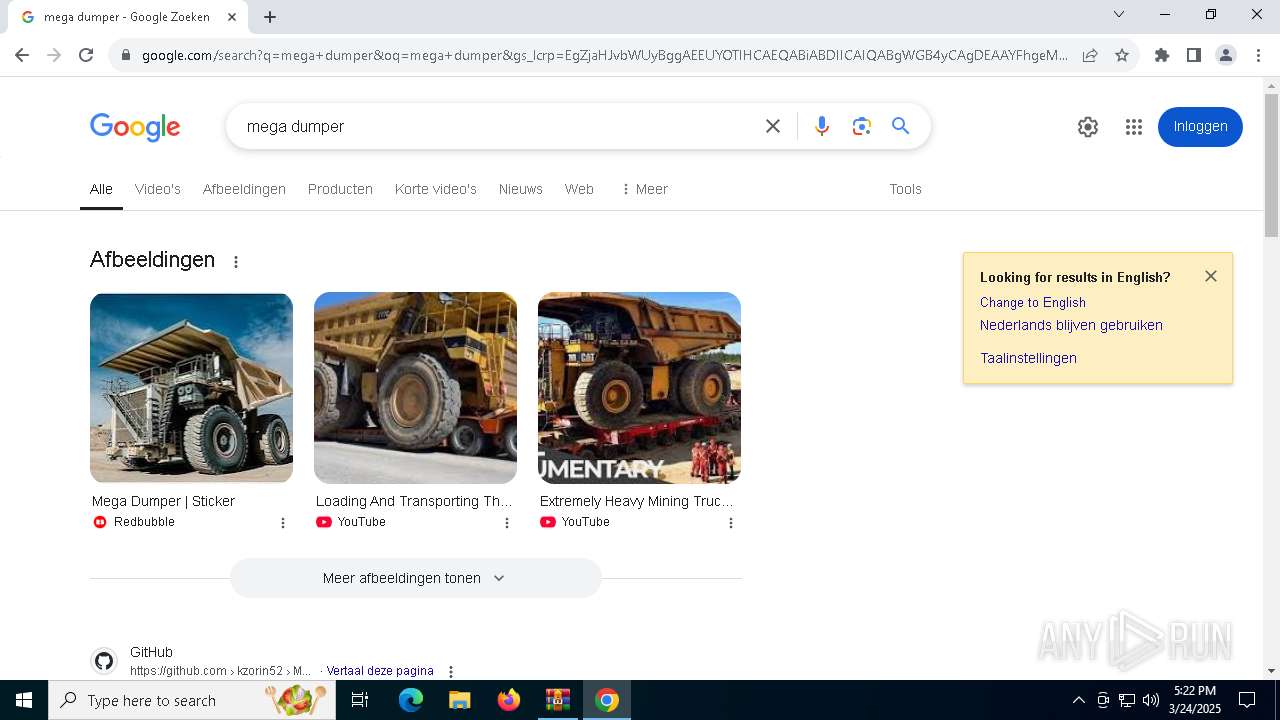Bookmark this tab with star icon
Image resolution: width=1280 pixels, height=720 pixels.
coord(1122,55)
